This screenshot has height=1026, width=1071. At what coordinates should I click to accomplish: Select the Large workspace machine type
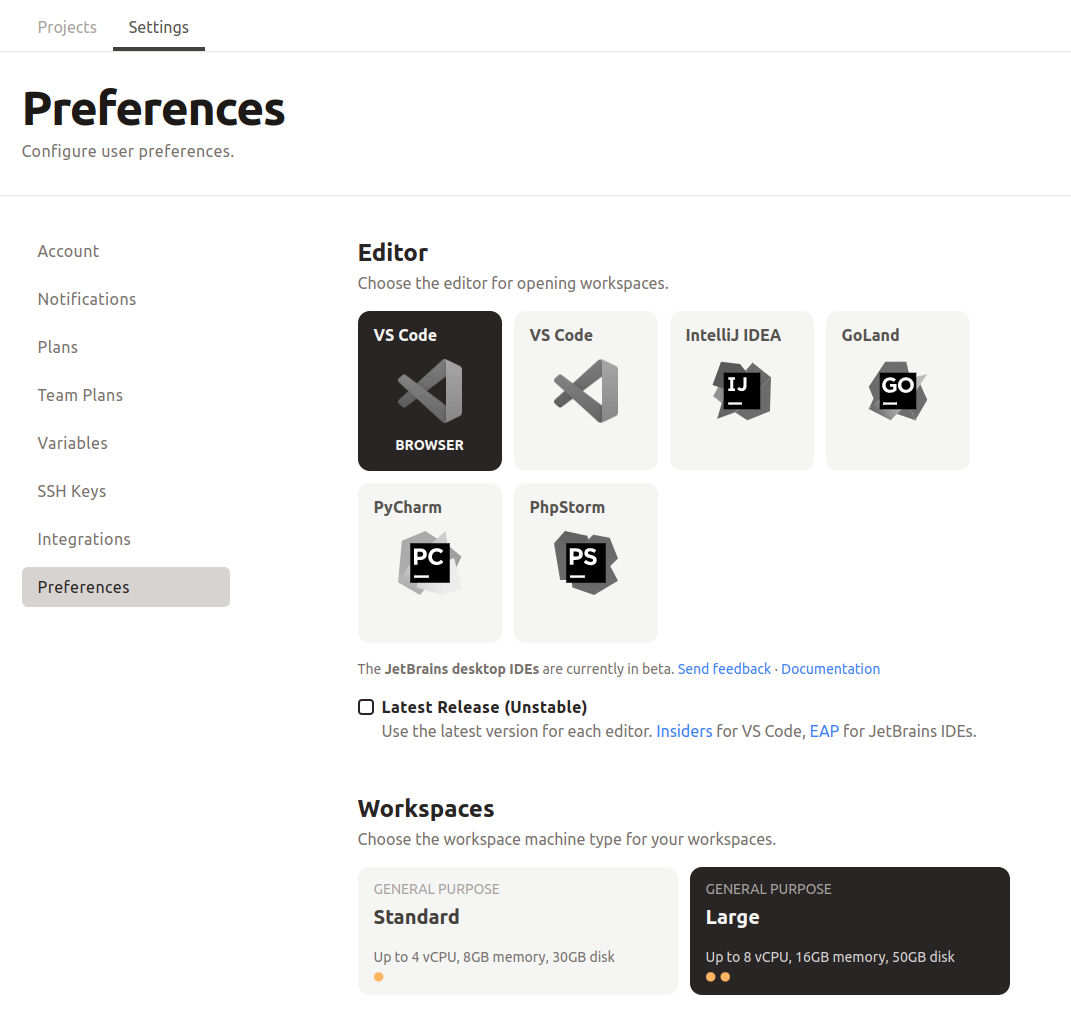[849, 930]
